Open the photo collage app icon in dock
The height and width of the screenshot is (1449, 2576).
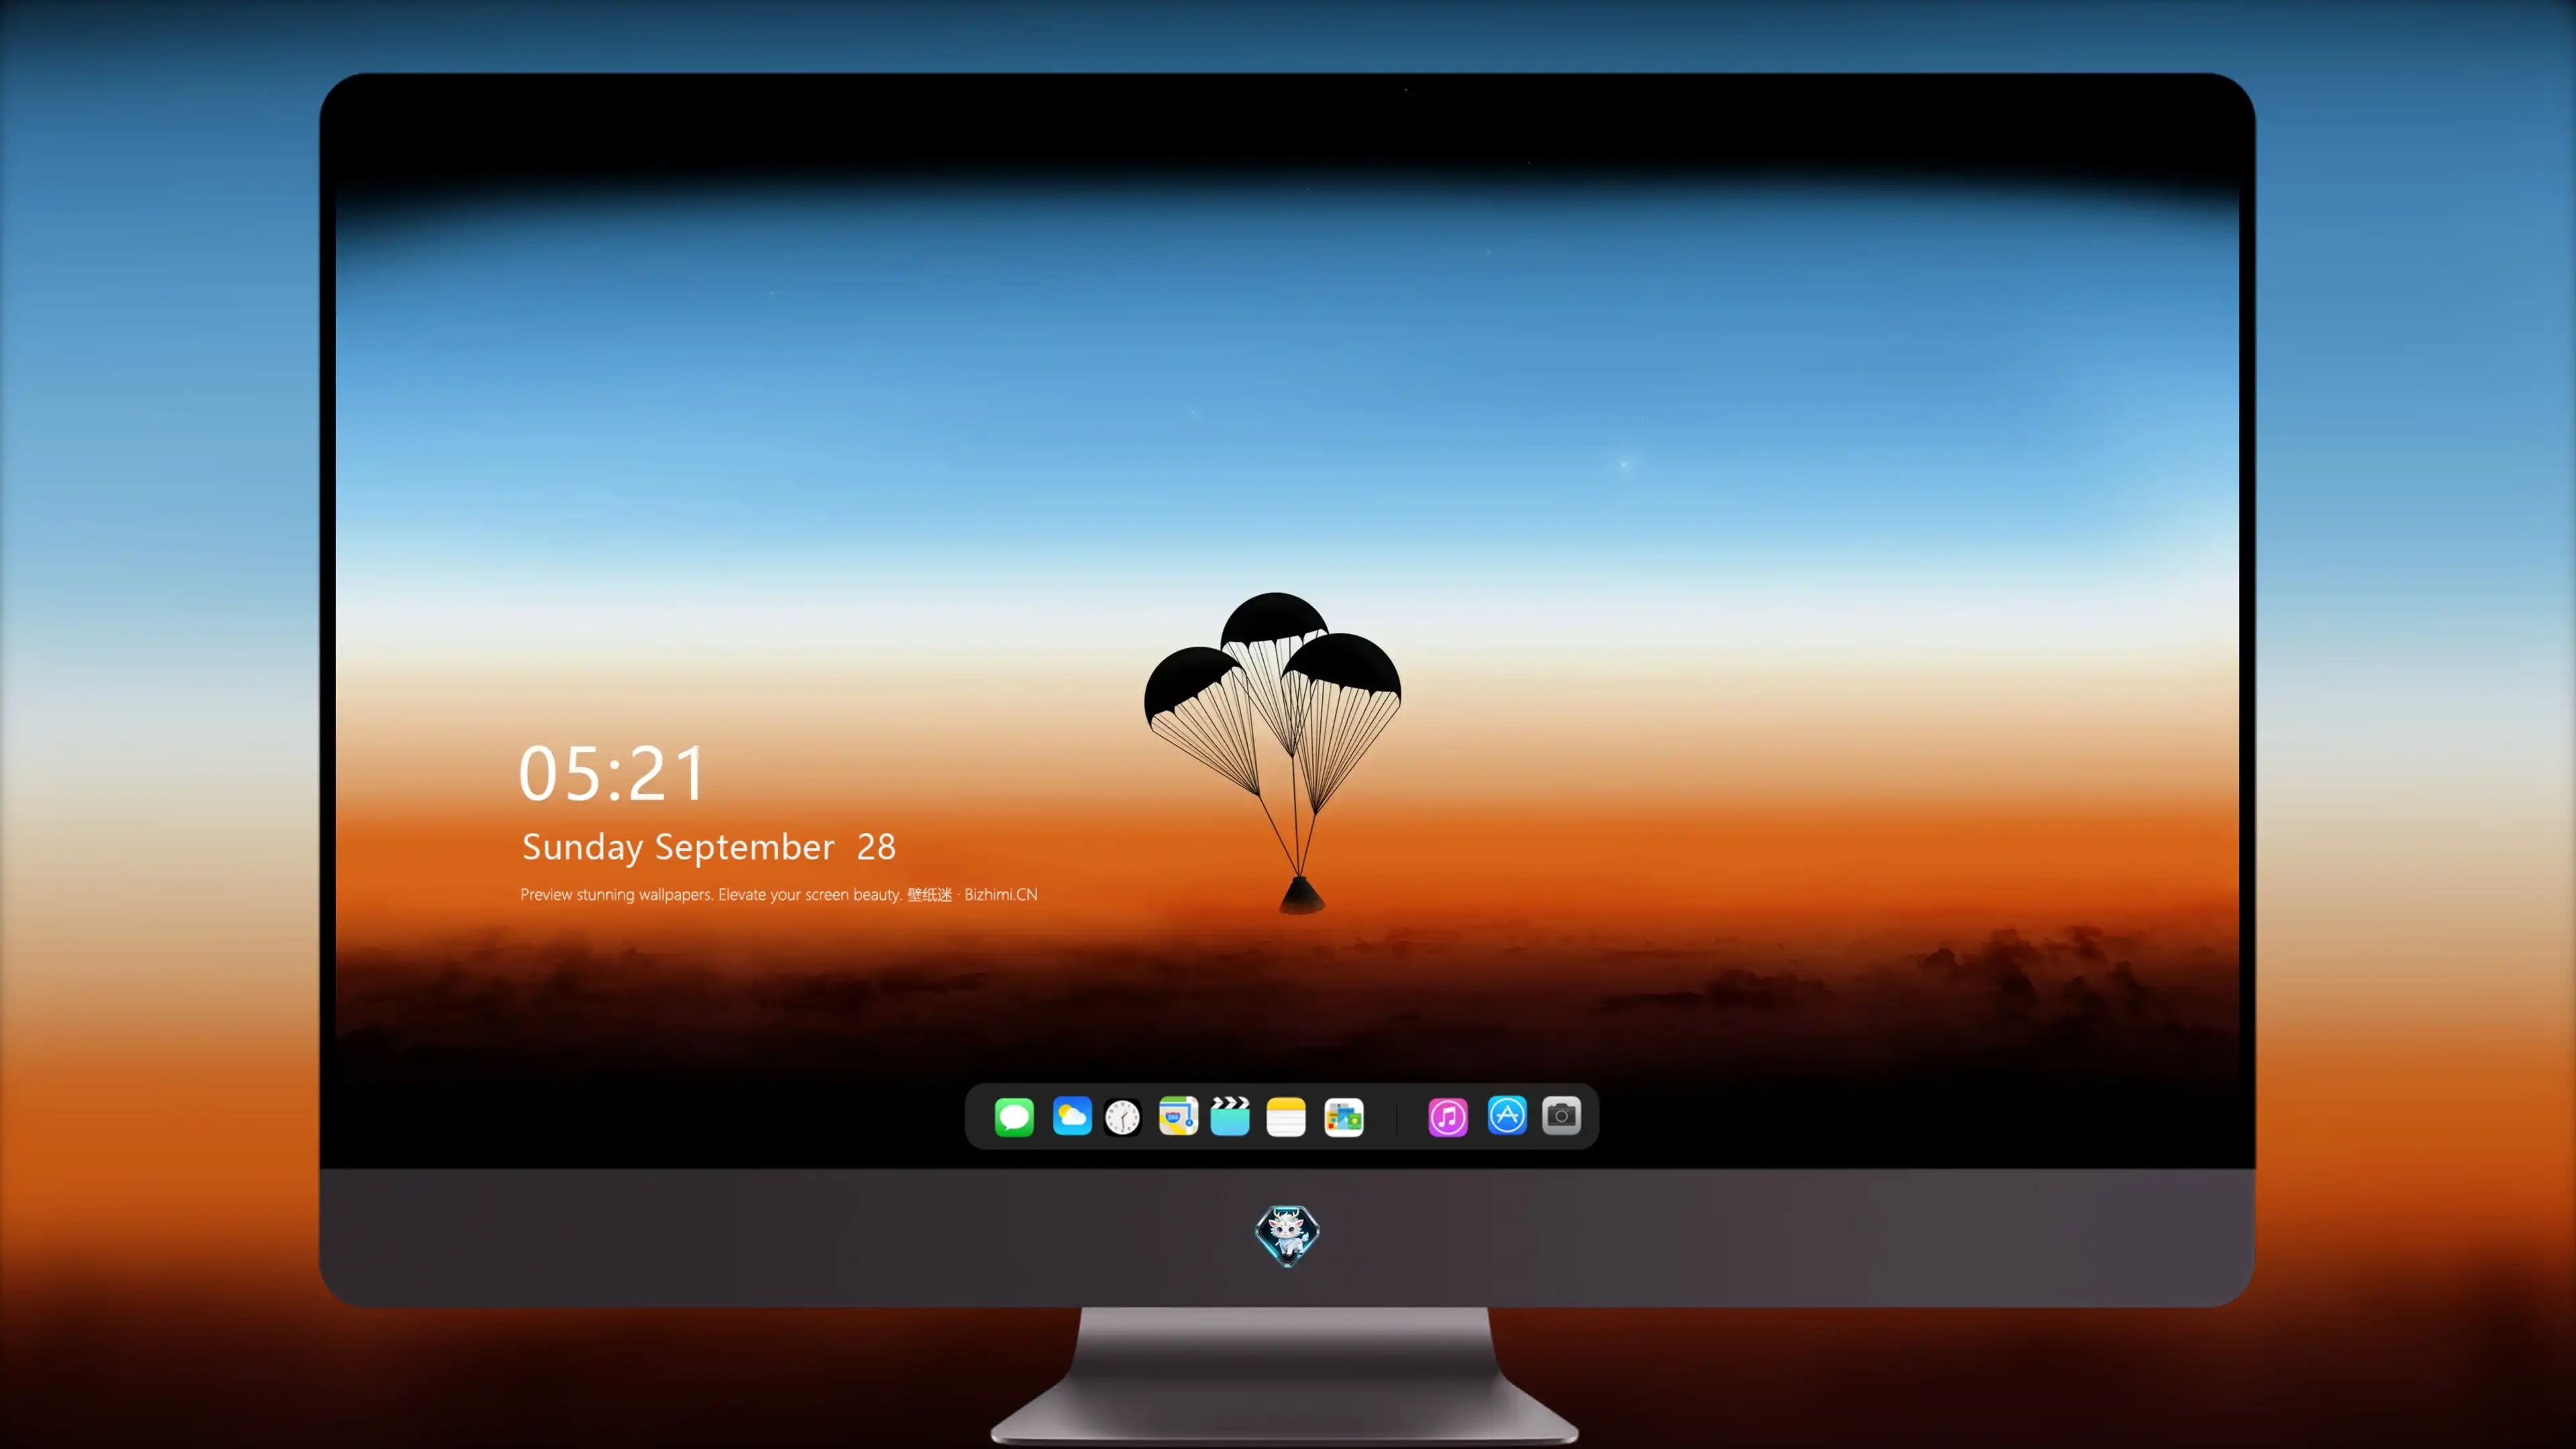coord(1344,1117)
